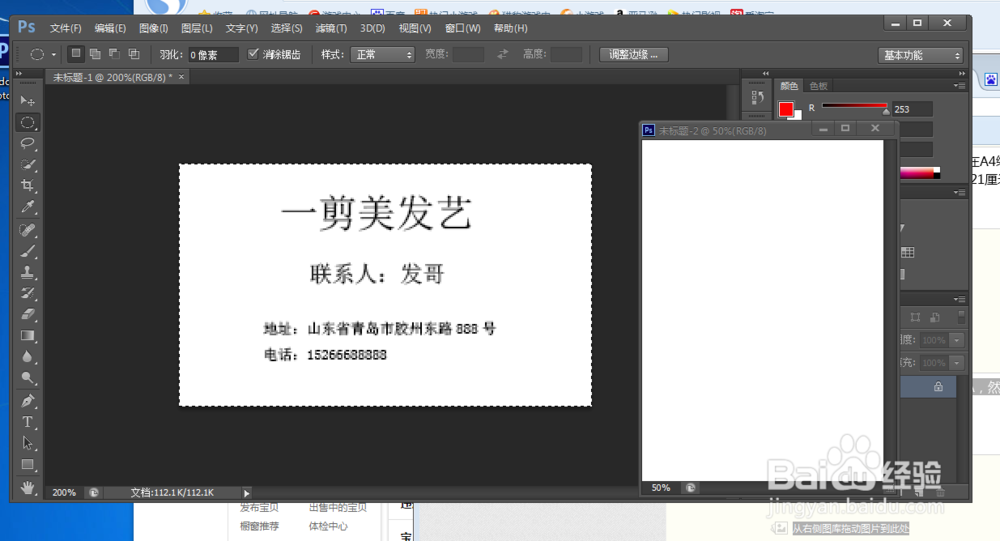Click the 羽化 feather input field

212,55
